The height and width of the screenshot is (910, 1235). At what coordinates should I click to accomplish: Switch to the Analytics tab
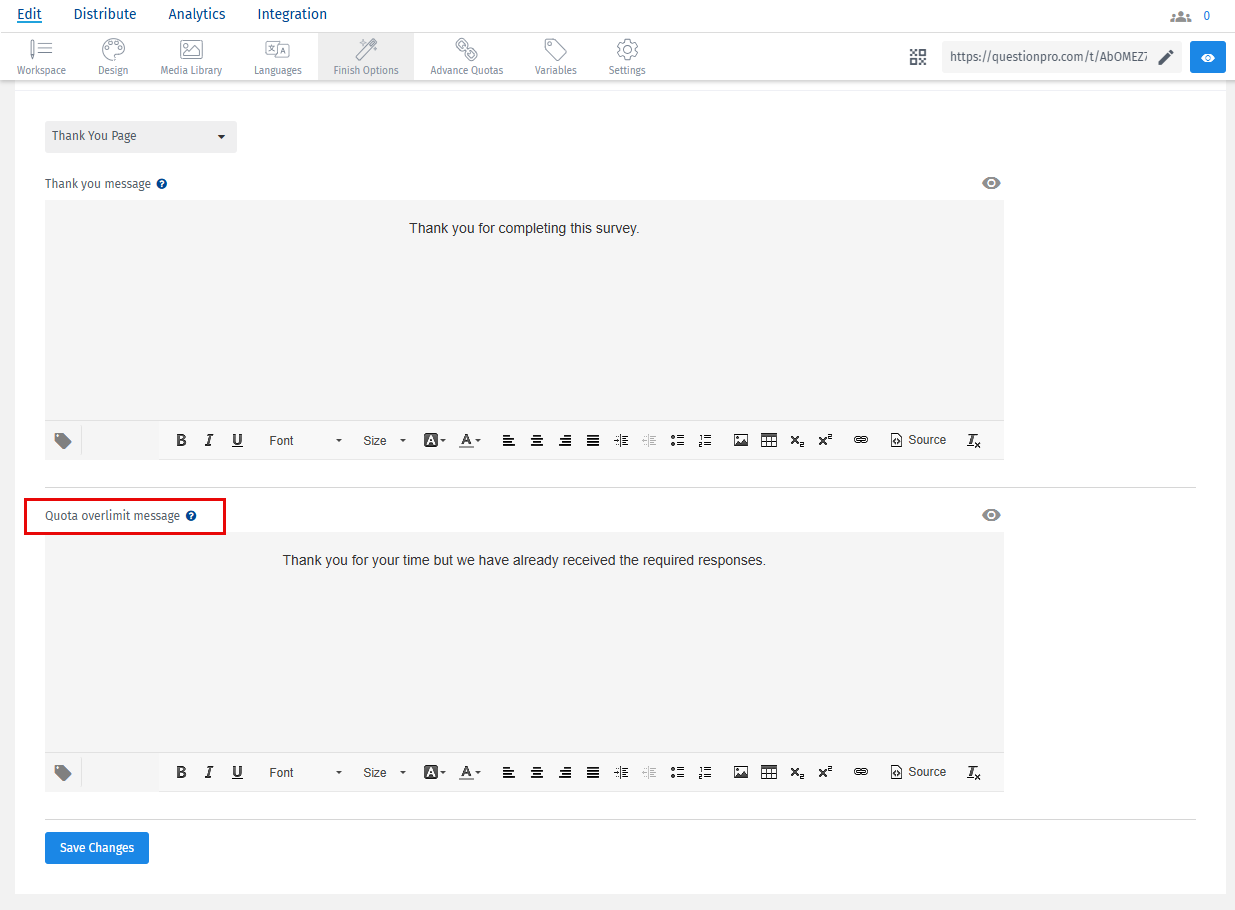197,14
